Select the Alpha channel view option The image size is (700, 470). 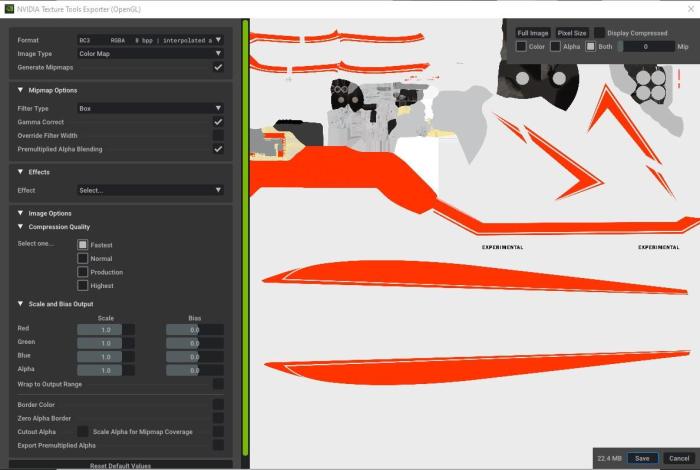555,47
